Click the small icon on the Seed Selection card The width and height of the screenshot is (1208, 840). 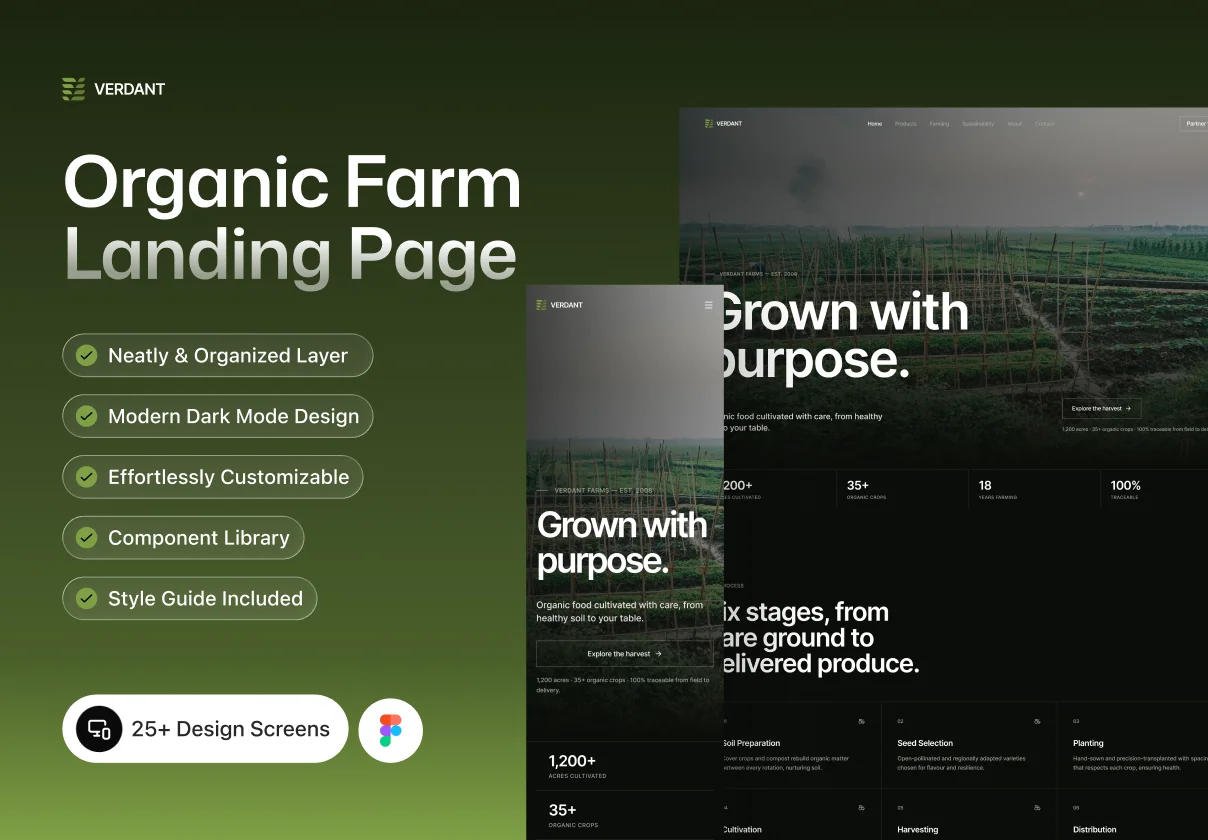tap(1037, 721)
